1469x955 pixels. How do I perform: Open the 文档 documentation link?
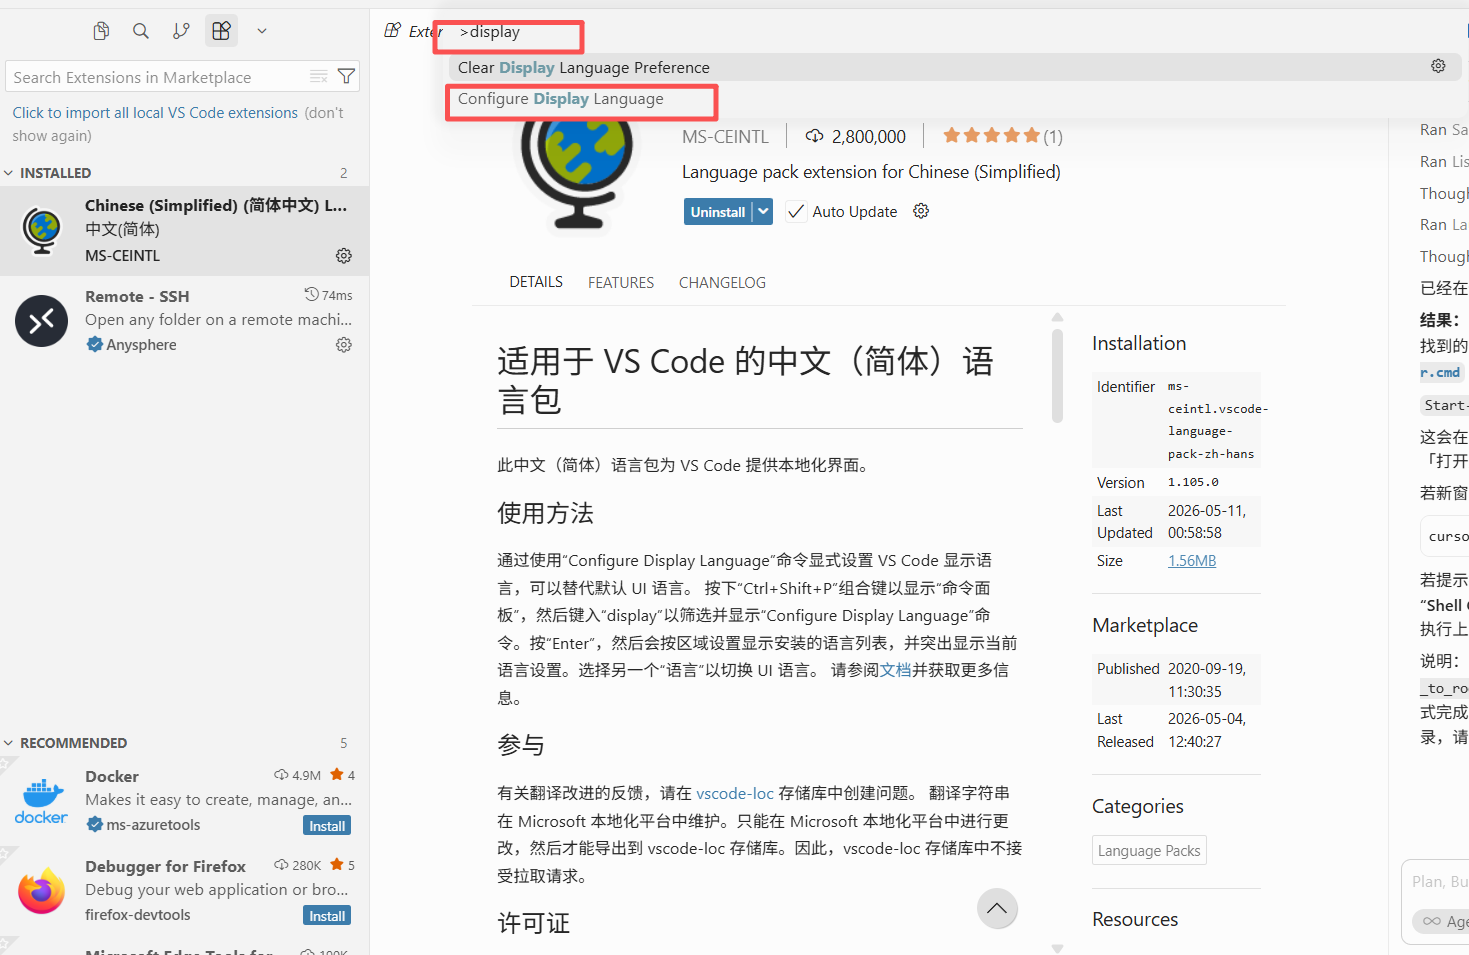click(896, 670)
